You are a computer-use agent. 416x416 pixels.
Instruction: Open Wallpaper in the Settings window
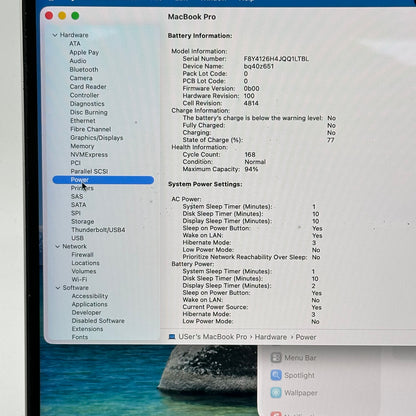[301, 393]
